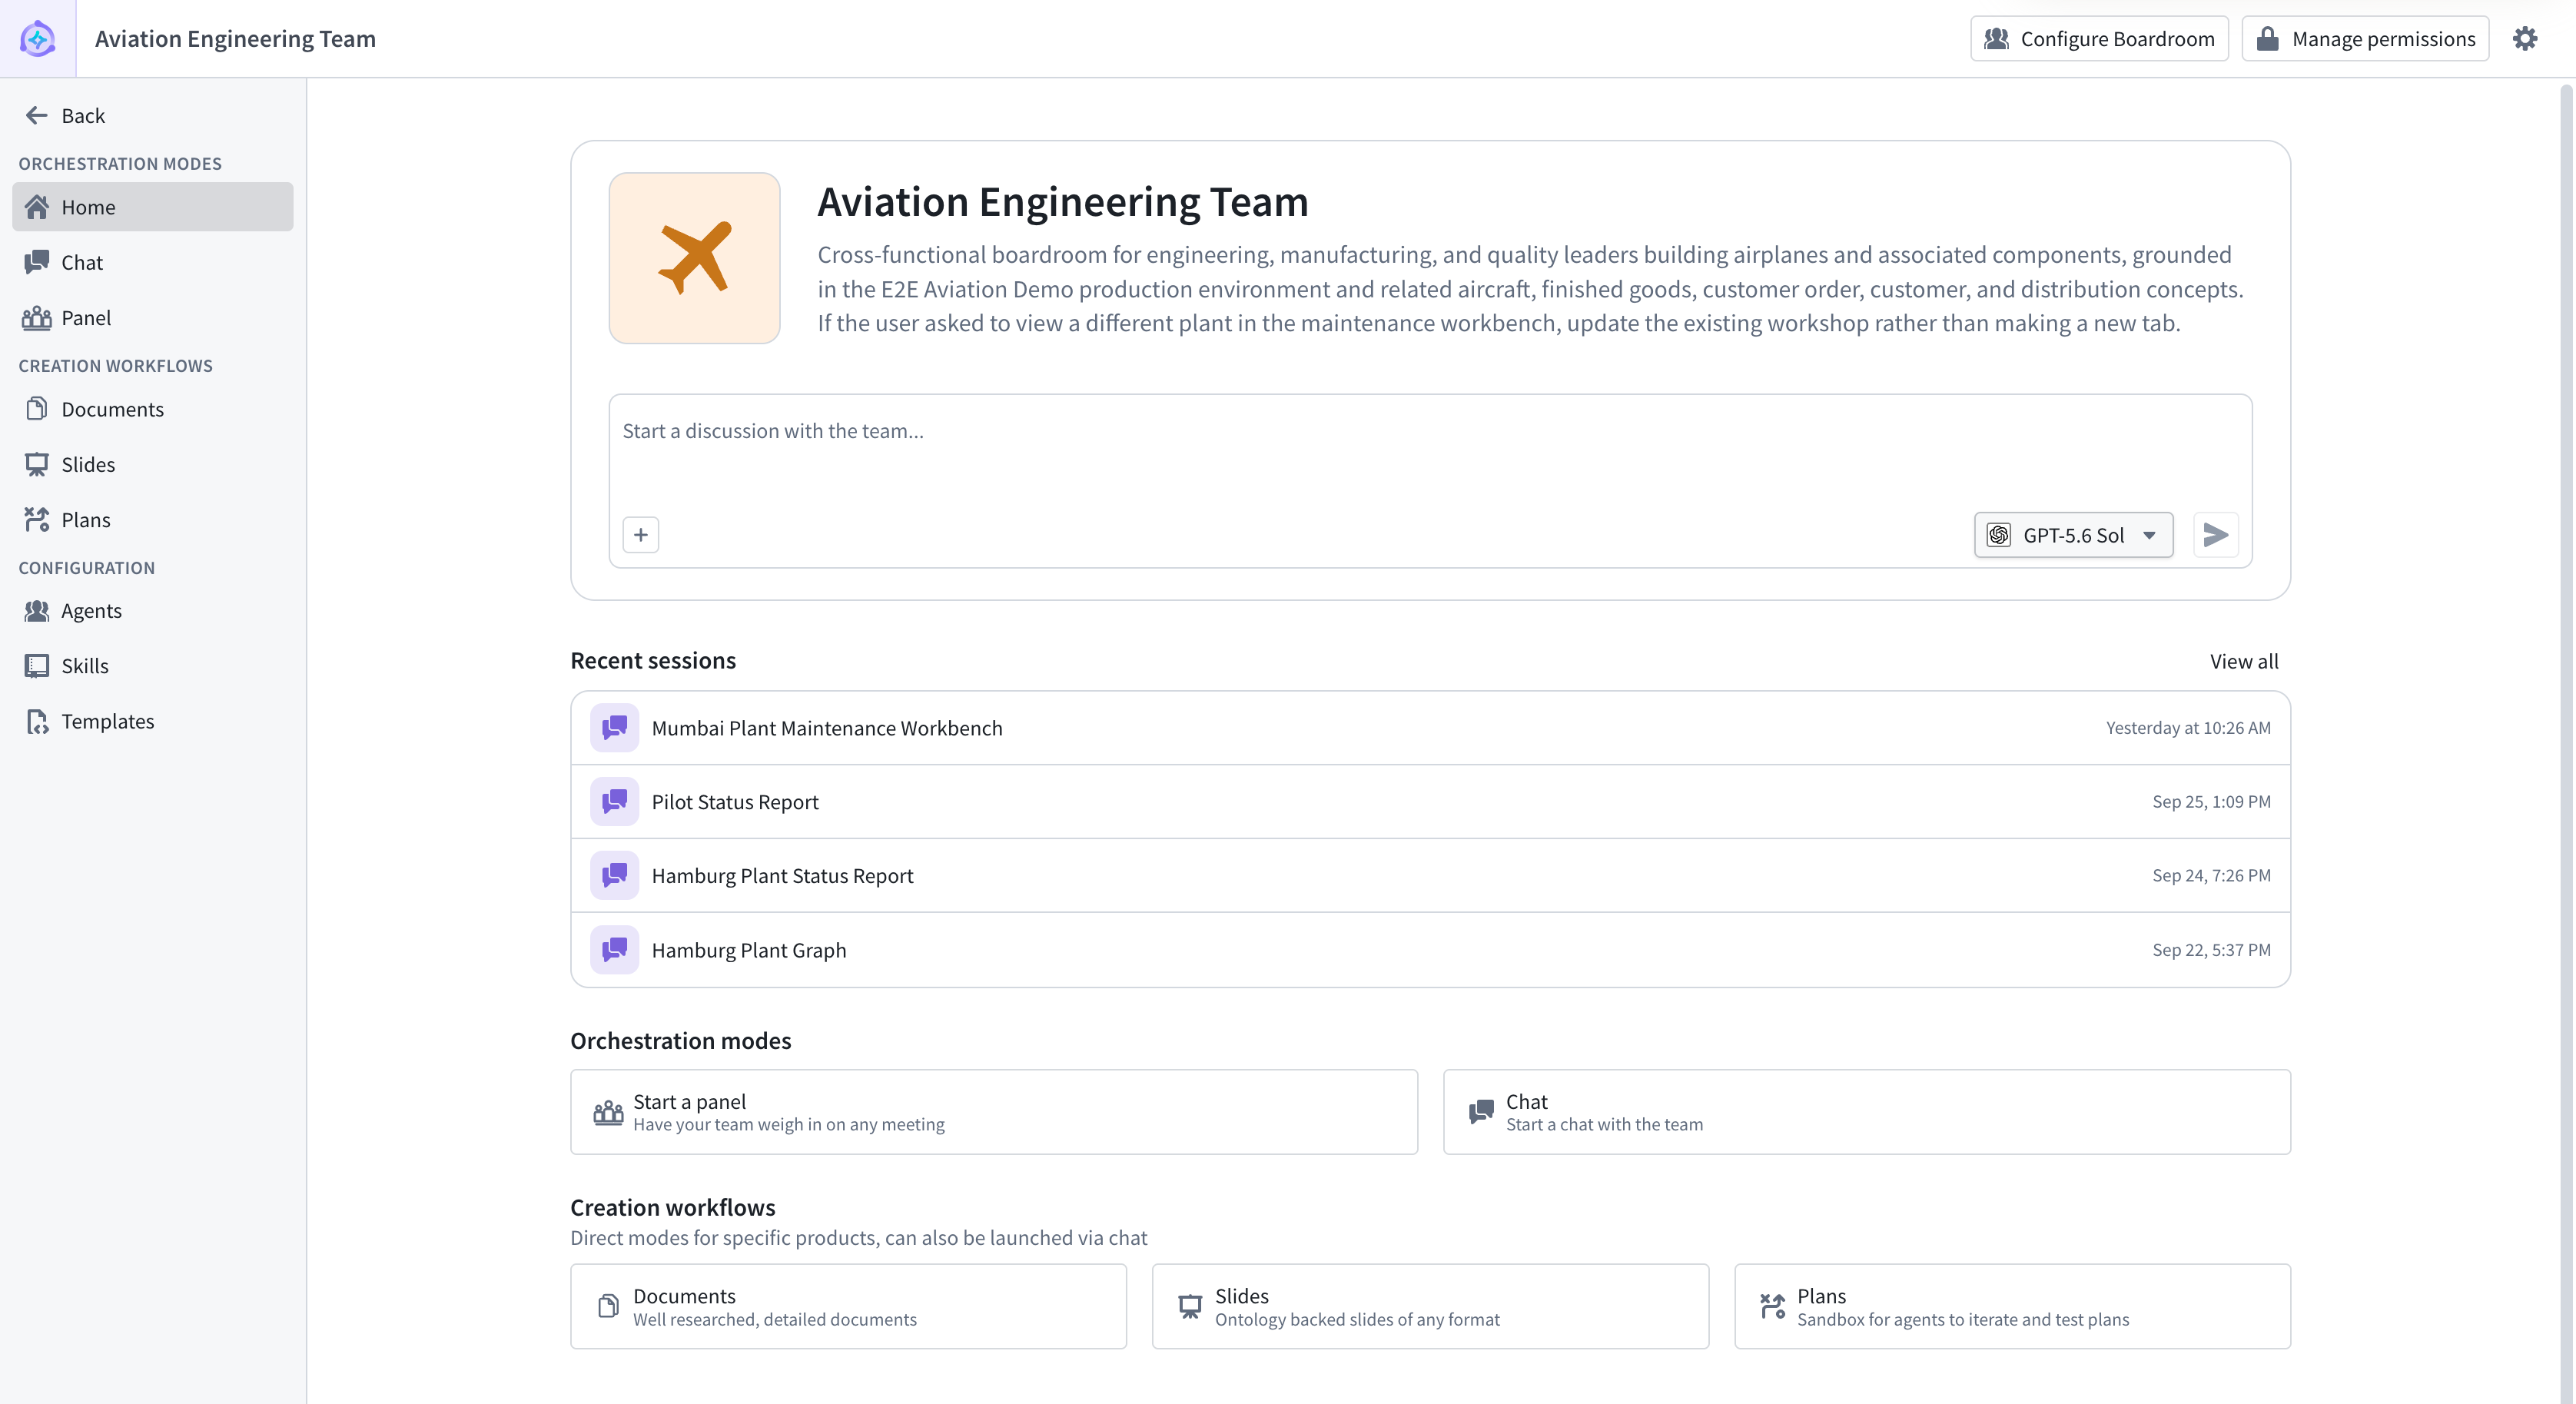Select Home in the sidebar
This screenshot has width=2576, height=1404.
[x=153, y=207]
